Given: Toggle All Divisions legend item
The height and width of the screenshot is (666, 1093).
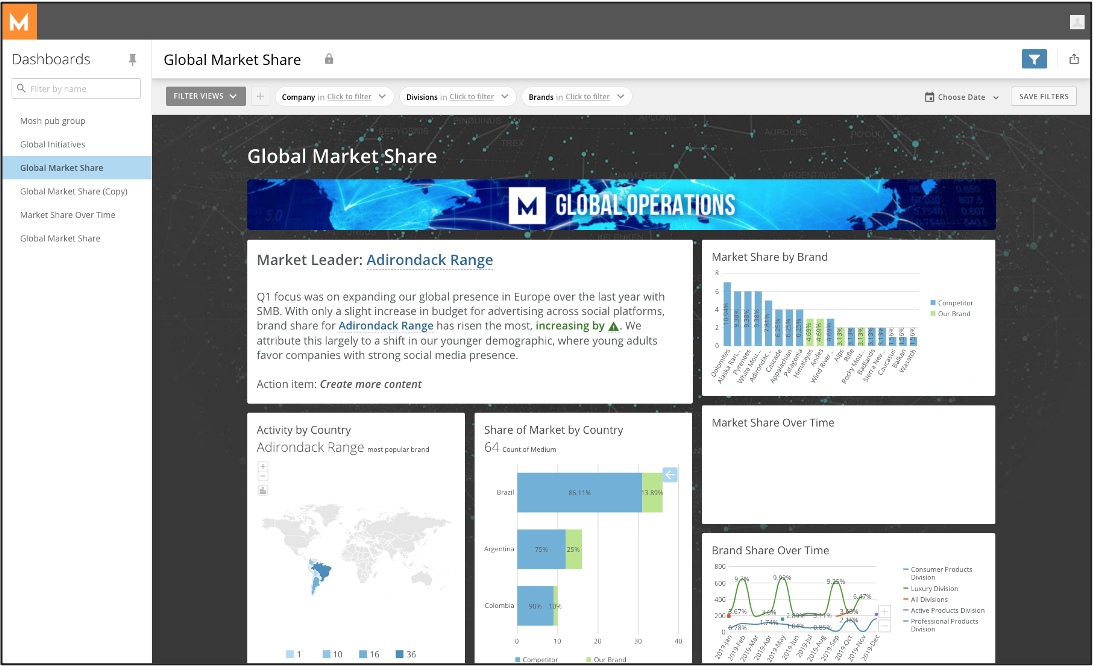Looking at the screenshot, I should 926,600.
